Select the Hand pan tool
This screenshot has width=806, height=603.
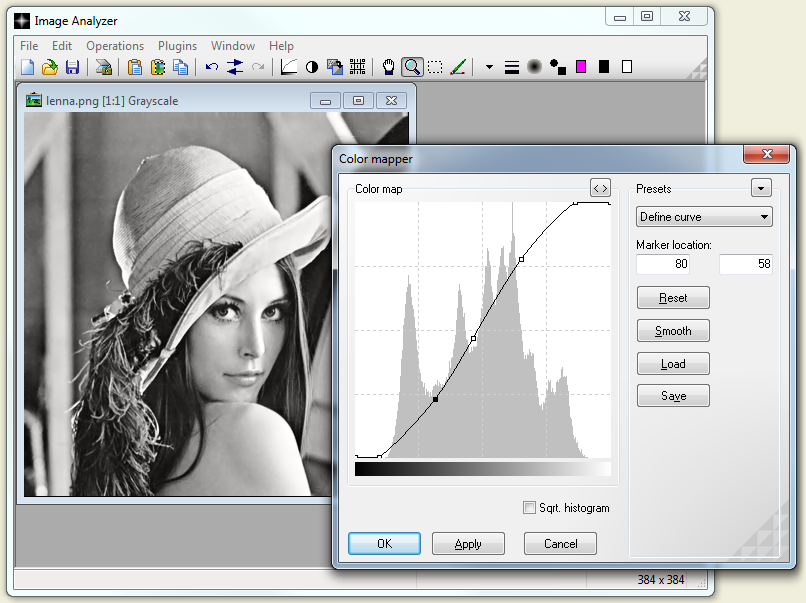[389, 66]
